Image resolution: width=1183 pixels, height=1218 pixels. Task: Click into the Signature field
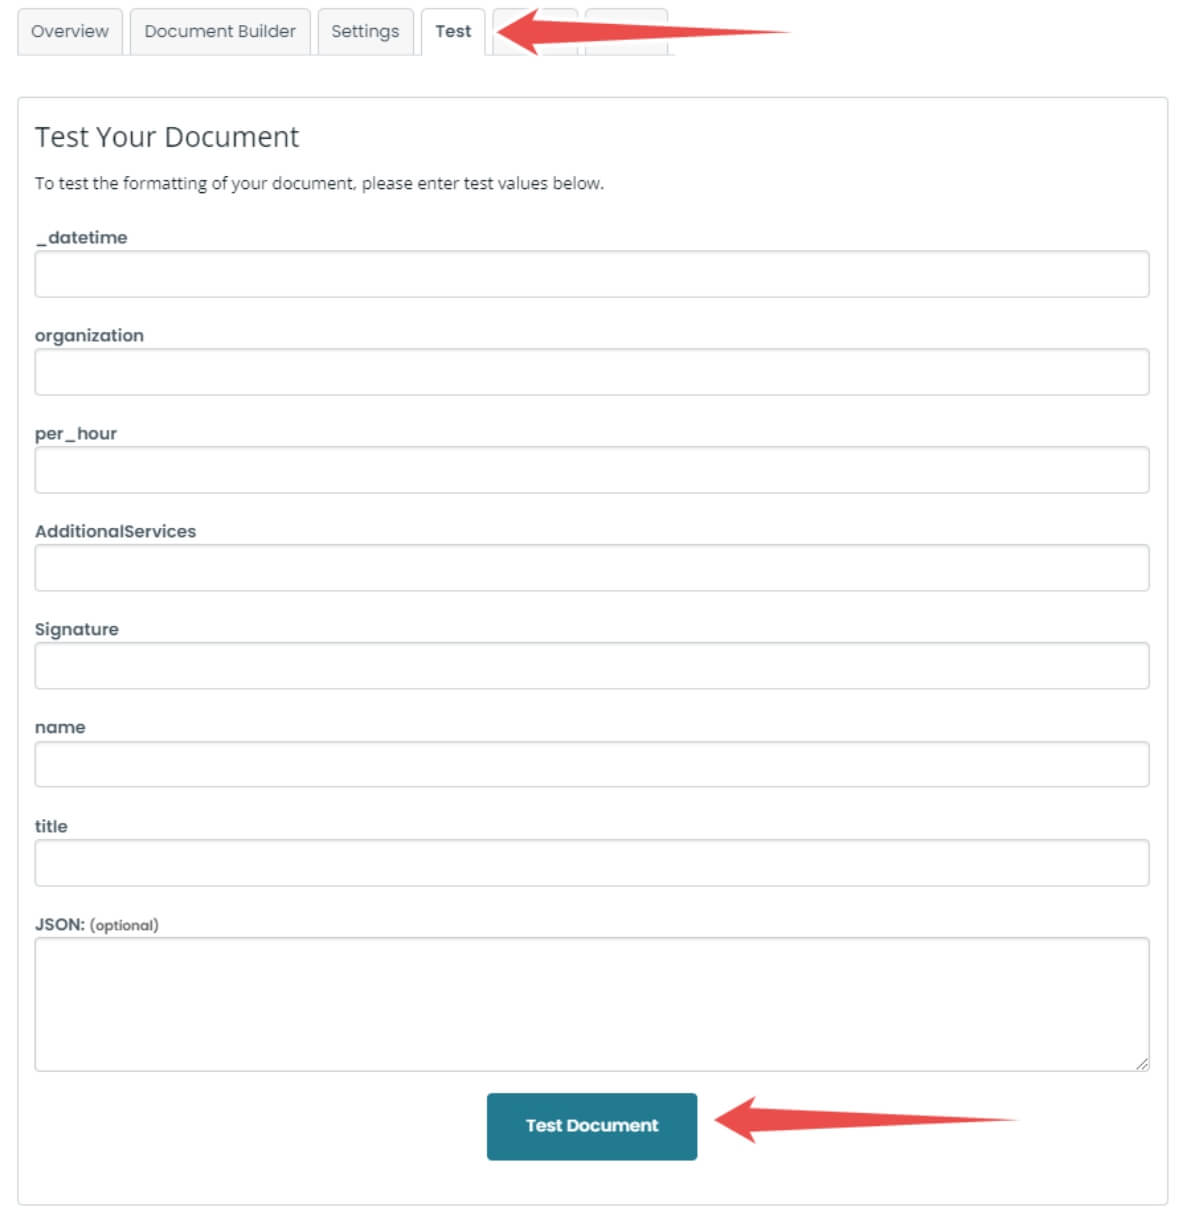click(591, 665)
